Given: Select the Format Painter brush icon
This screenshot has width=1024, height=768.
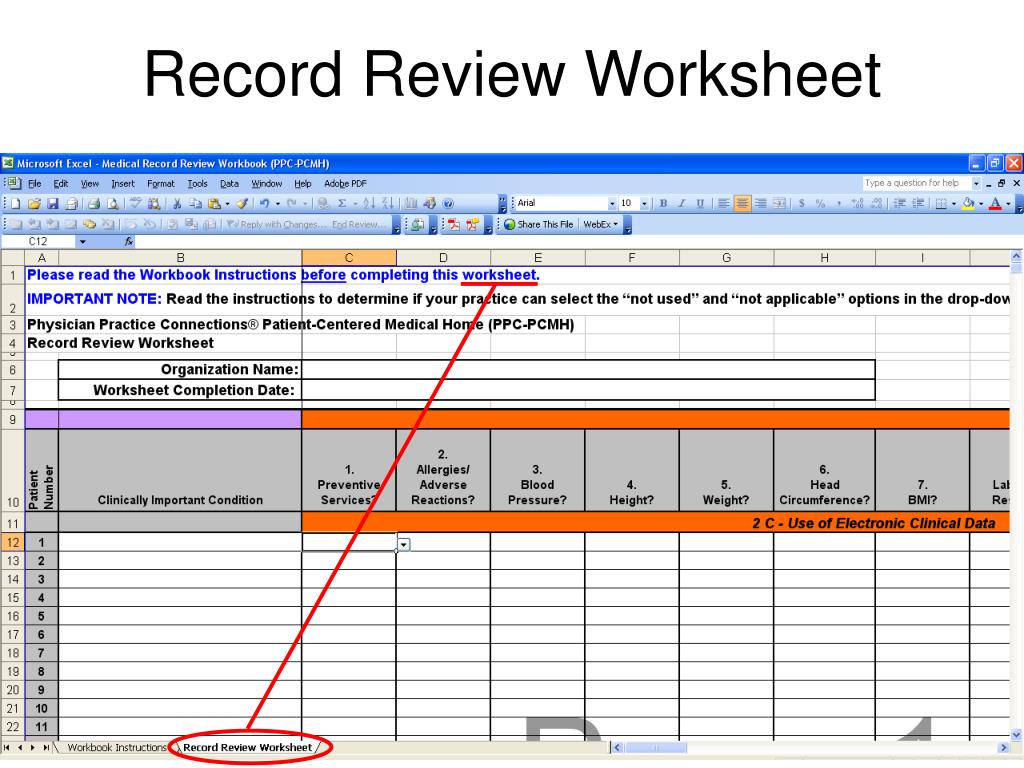Looking at the screenshot, I should click(242, 204).
